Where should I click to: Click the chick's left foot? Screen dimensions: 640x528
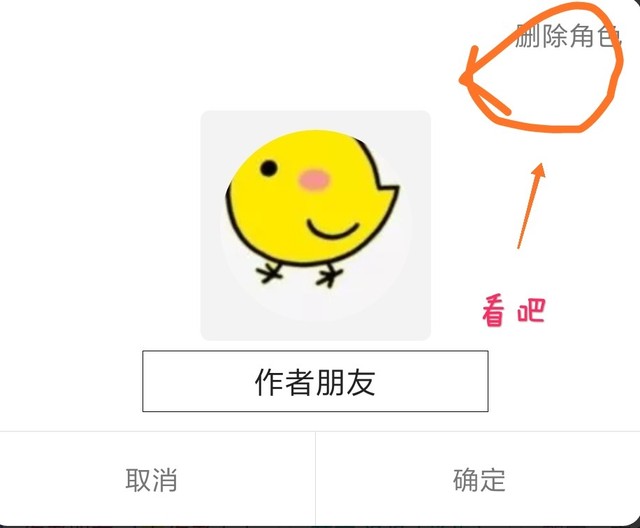point(269,273)
